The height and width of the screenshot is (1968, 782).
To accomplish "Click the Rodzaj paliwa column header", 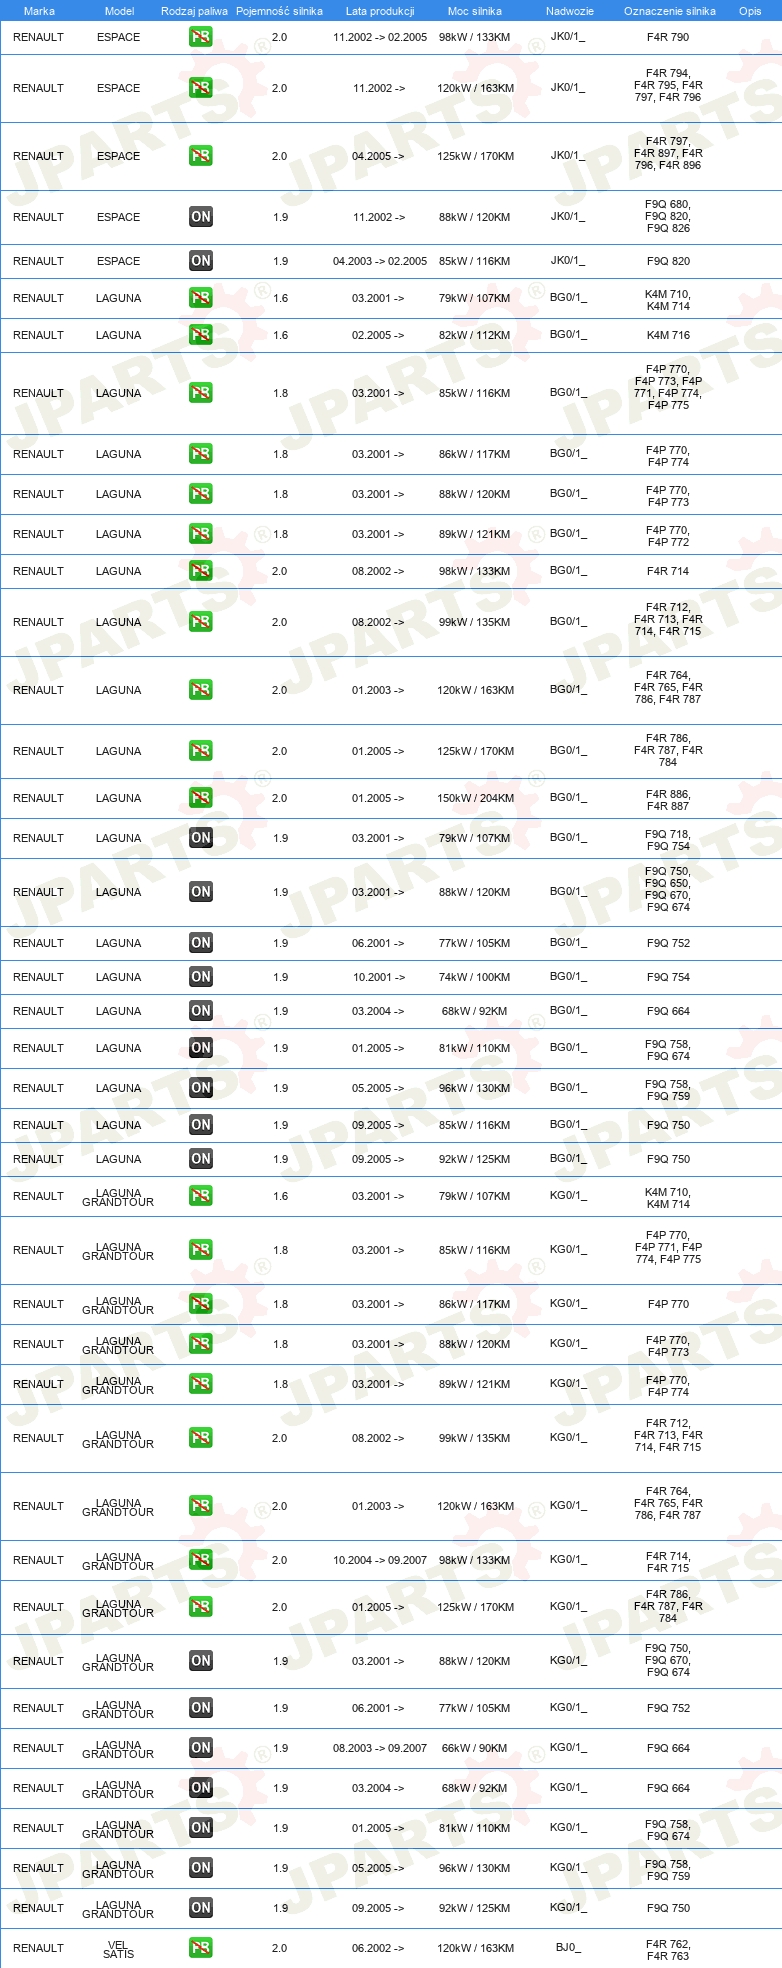I will 194,11.
